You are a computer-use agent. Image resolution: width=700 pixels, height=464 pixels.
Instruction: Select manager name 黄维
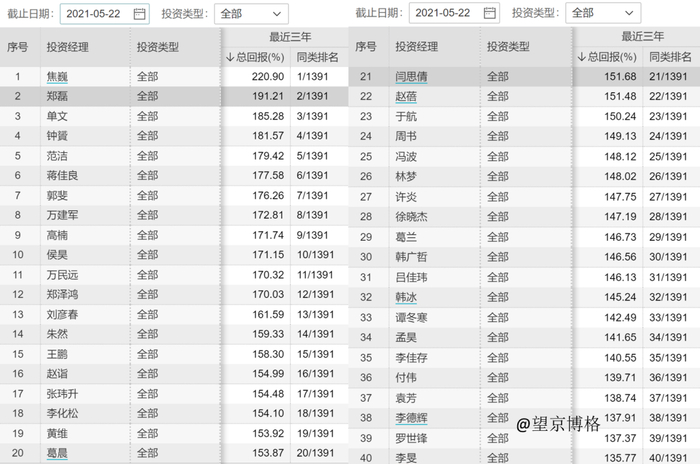[x=57, y=433]
